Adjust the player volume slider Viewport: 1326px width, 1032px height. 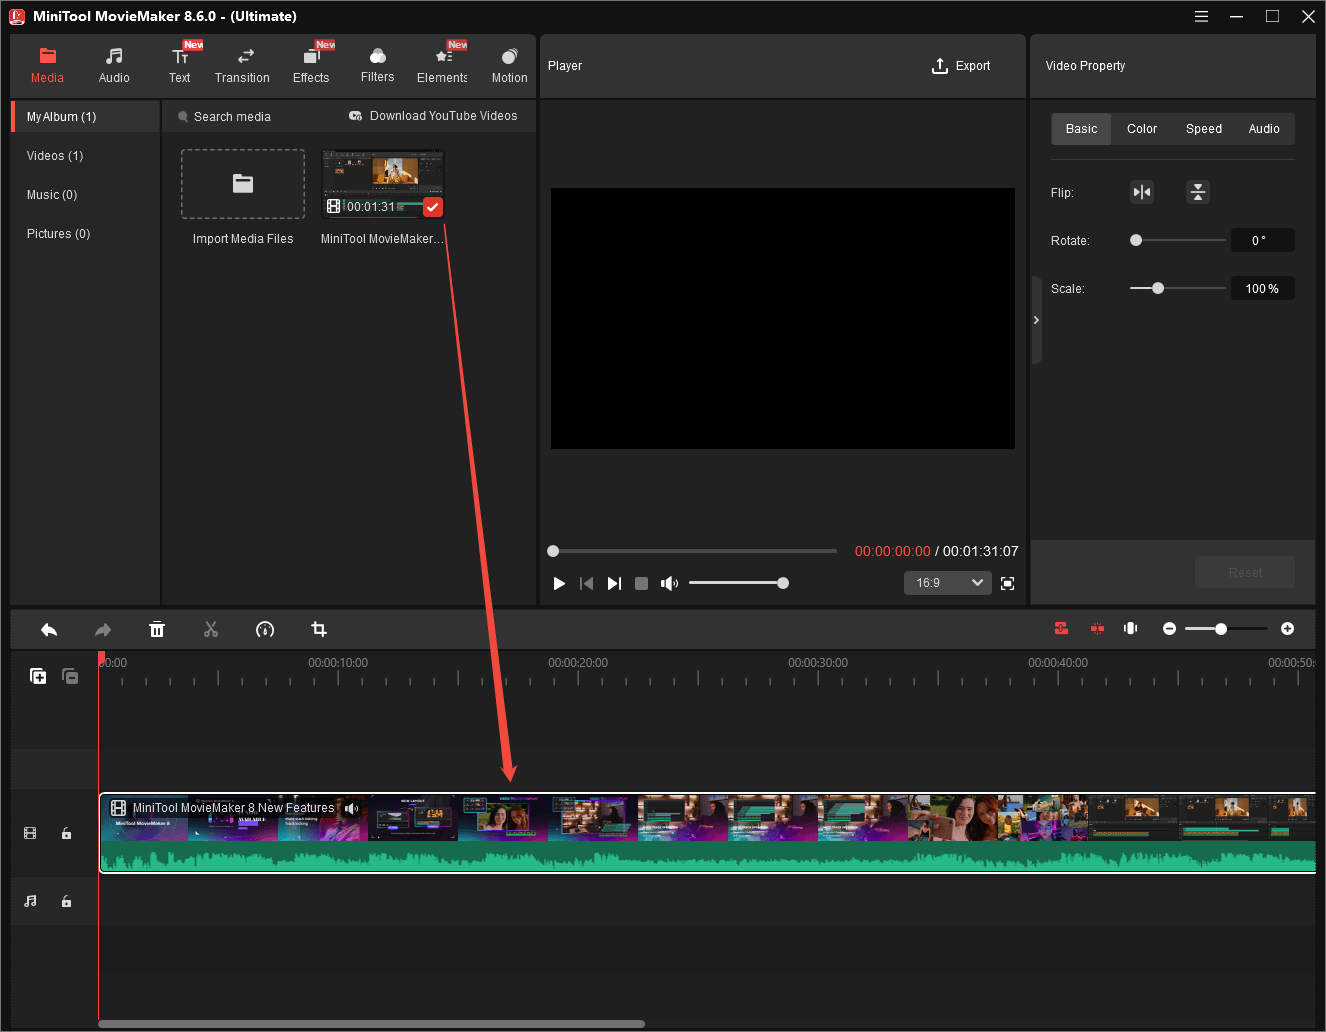click(x=738, y=583)
